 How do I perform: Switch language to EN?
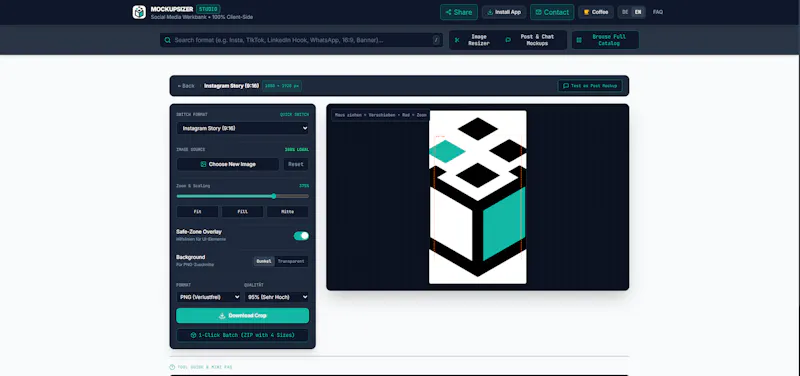(637, 12)
